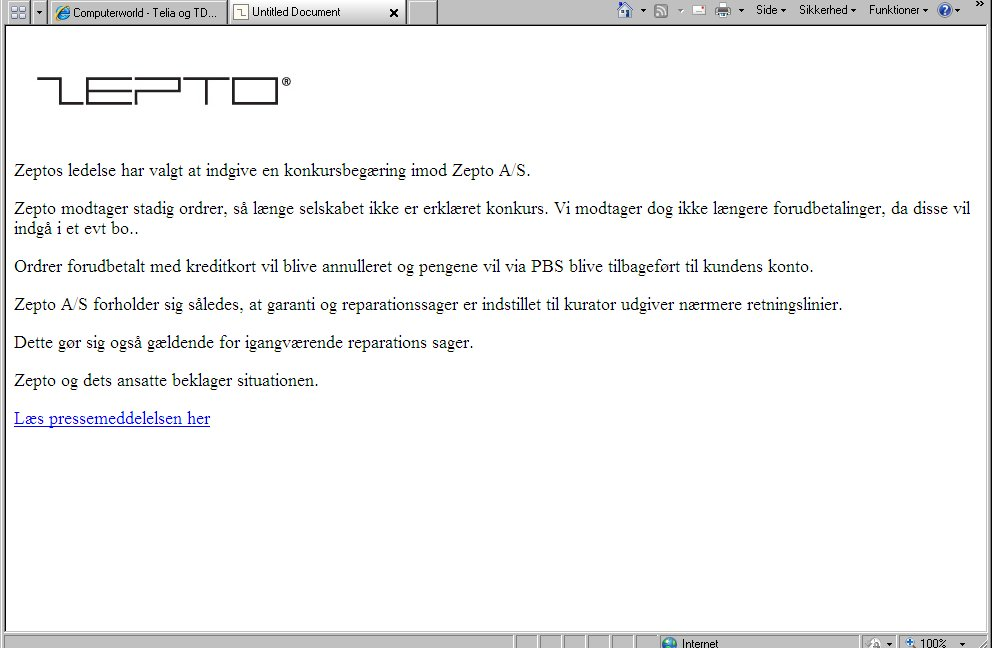Switch to the Computerworld tab
This screenshot has width=992, height=648.
[x=137, y=13]
